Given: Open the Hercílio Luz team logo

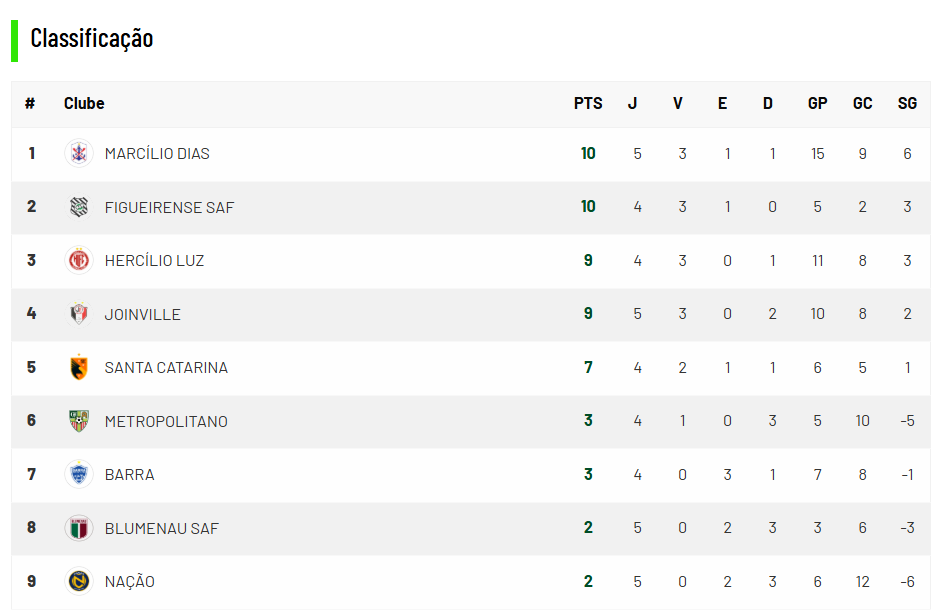Looking at the screenshot, I should click(79, 260).
